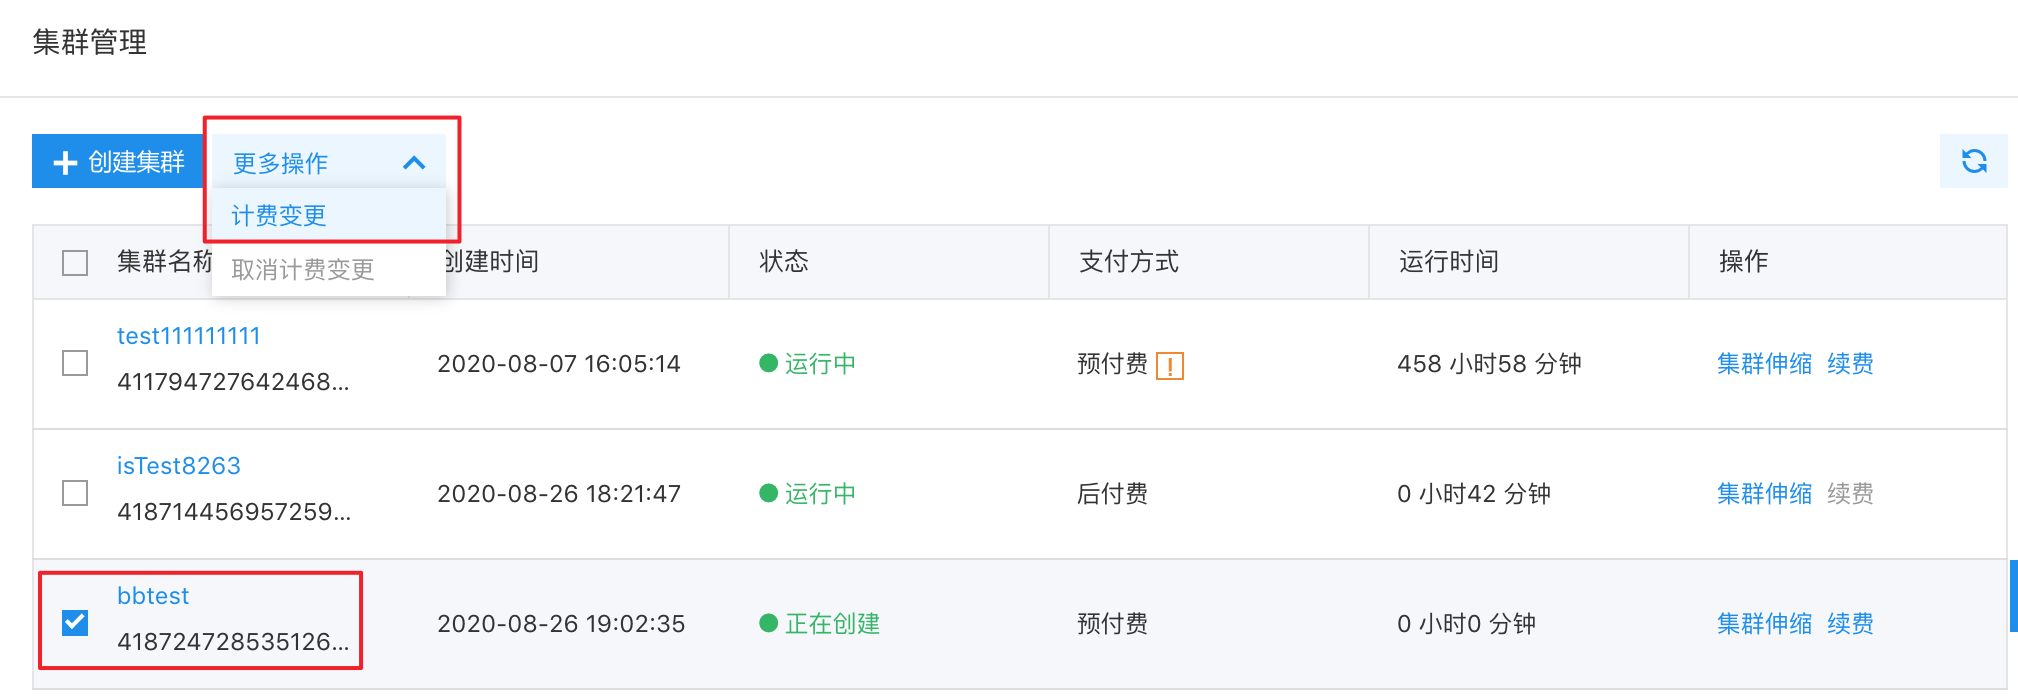
Task: Open the 更多操作 dropdown
Action: click(x=329, y=162)
